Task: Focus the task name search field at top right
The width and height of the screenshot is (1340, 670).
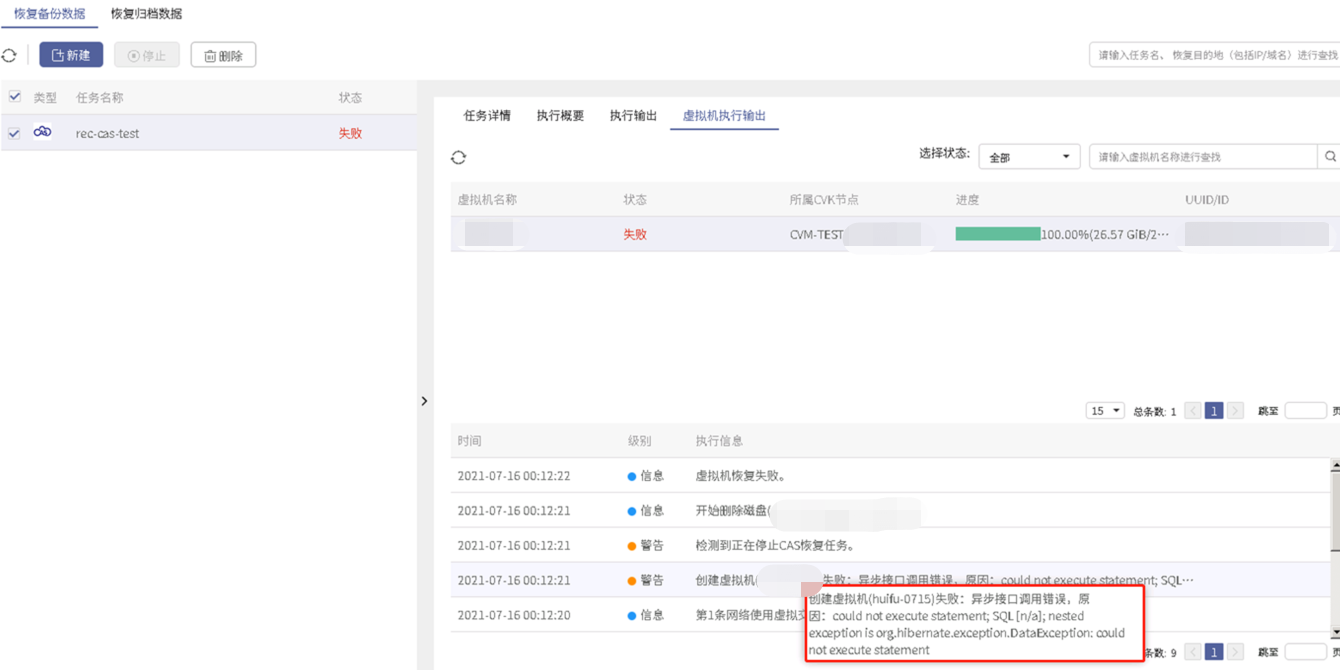Action: point(1214,55)
